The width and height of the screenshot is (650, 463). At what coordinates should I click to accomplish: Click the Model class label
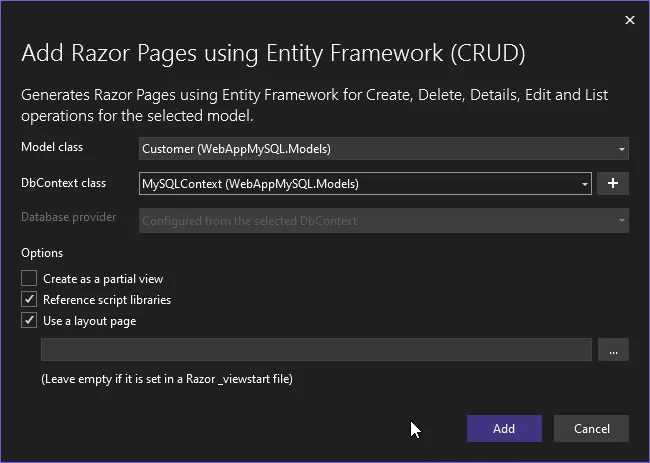53,148
